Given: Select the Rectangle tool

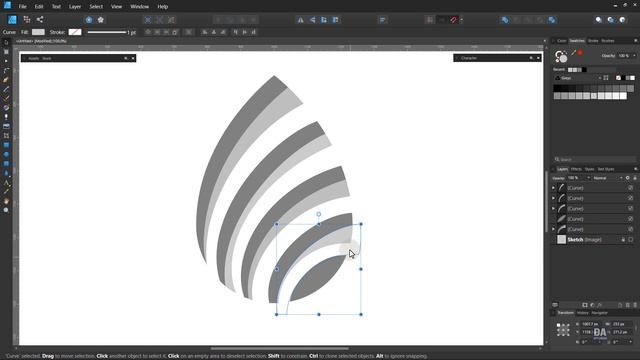Looking at the screenshot, I should pos(6,145).
